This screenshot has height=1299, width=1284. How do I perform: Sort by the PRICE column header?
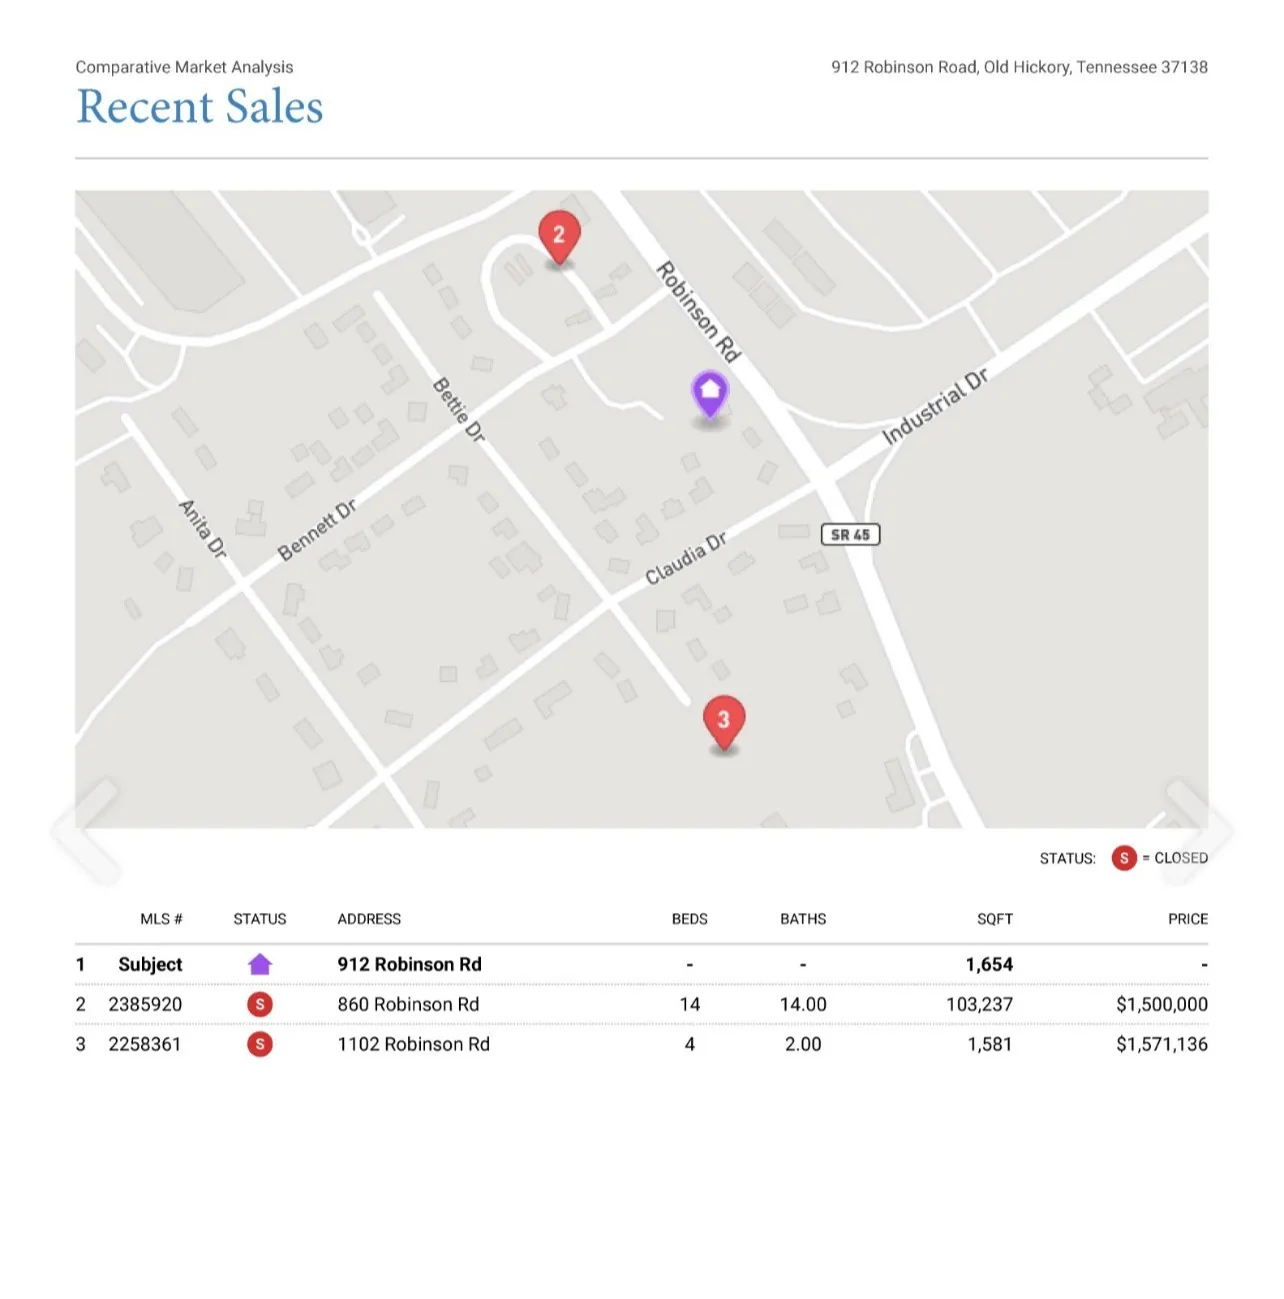(1187, 918)
